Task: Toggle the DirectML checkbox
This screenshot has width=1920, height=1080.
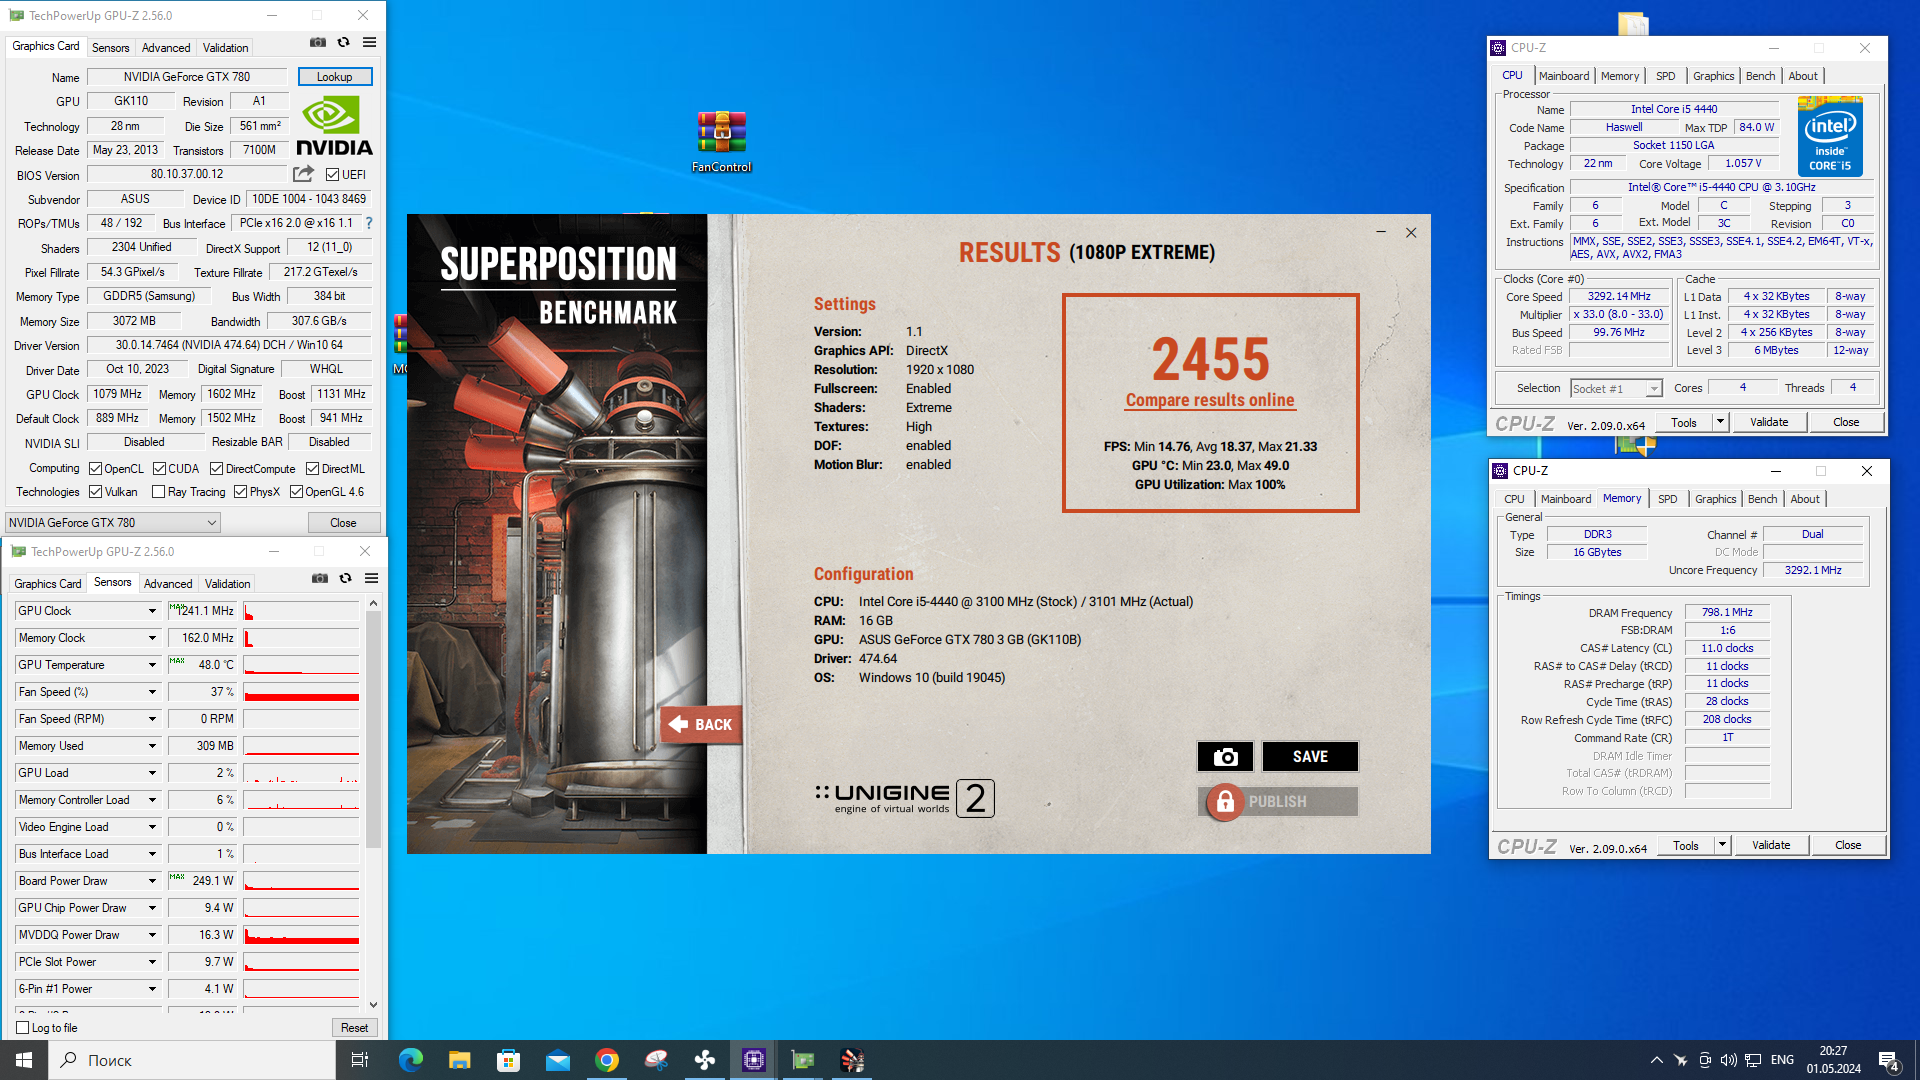Action: click(x=312, y=468)
